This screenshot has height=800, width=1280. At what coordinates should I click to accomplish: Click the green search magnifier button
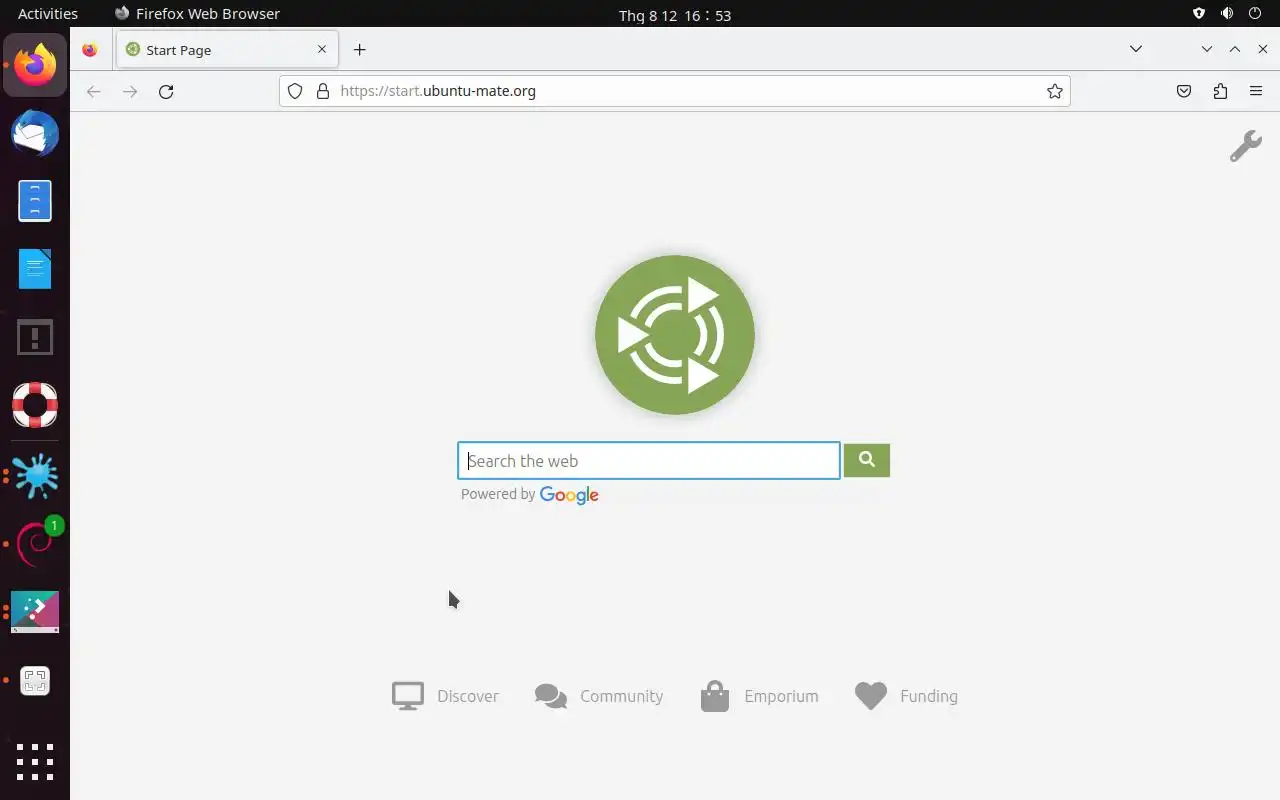866,460
